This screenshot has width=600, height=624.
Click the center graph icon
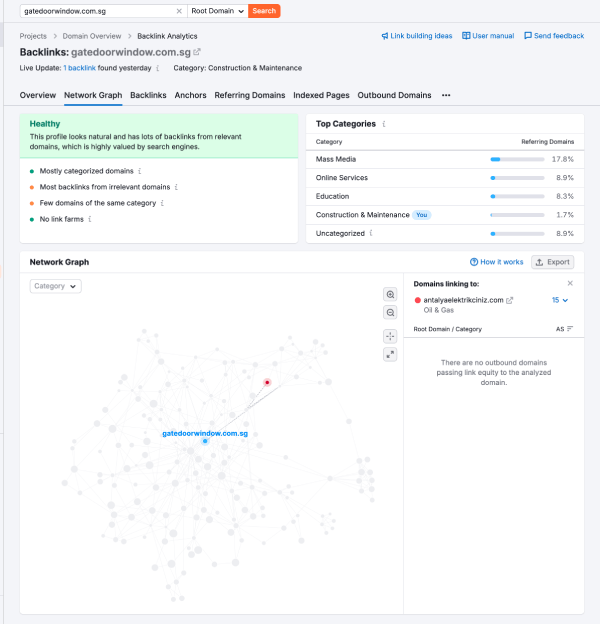tap(390, 336)
